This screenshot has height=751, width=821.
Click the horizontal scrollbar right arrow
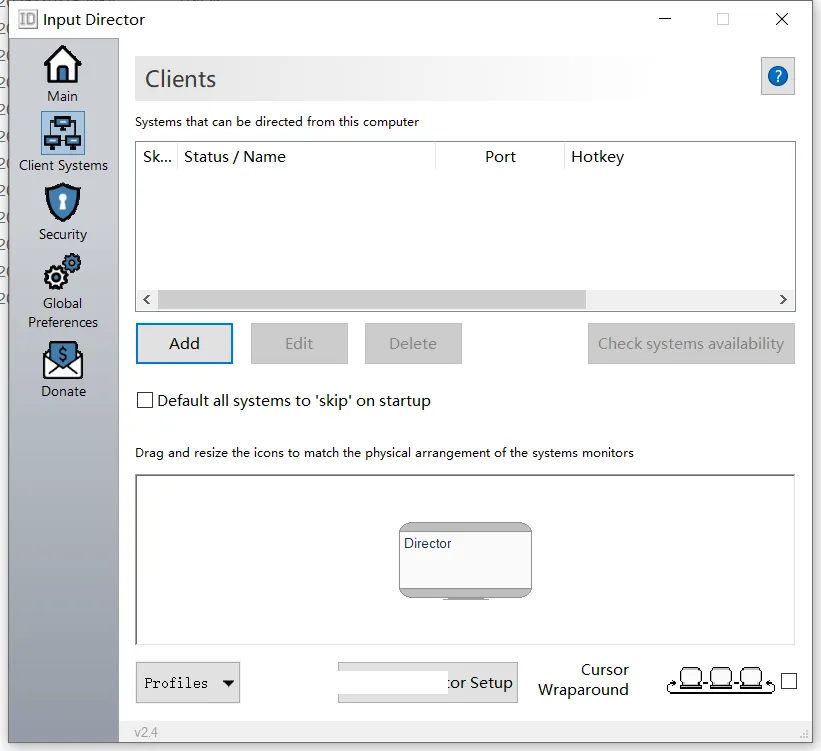tap(783, 300)
